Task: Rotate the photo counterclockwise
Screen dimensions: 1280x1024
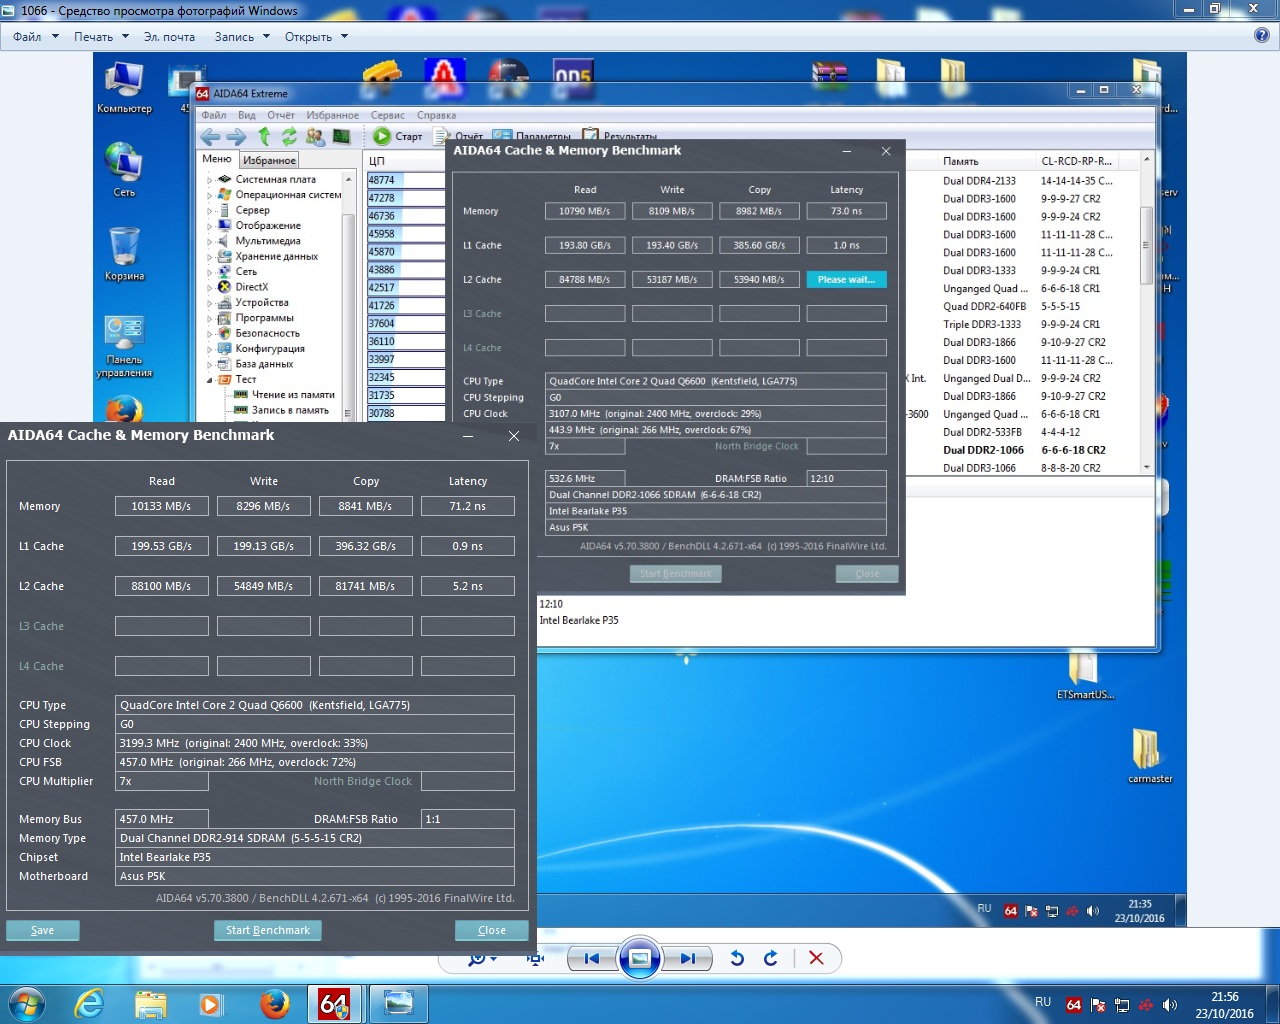Action: coord(737,958)
